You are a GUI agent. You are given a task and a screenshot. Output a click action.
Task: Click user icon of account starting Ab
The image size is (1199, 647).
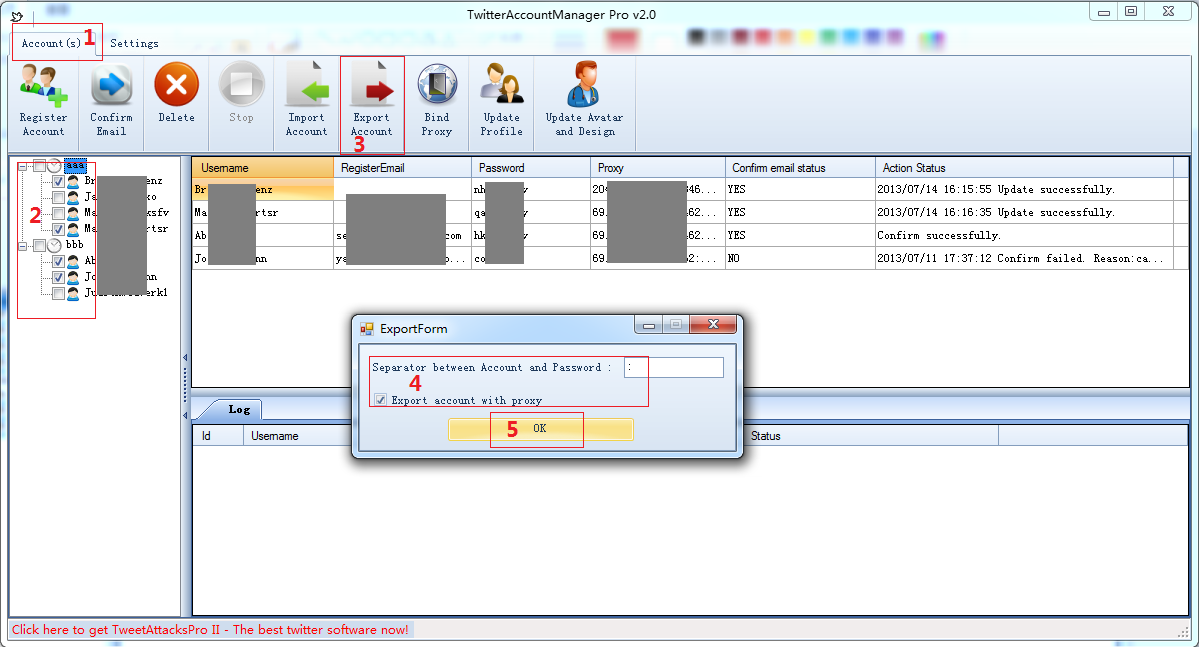[x=73, y=262]
